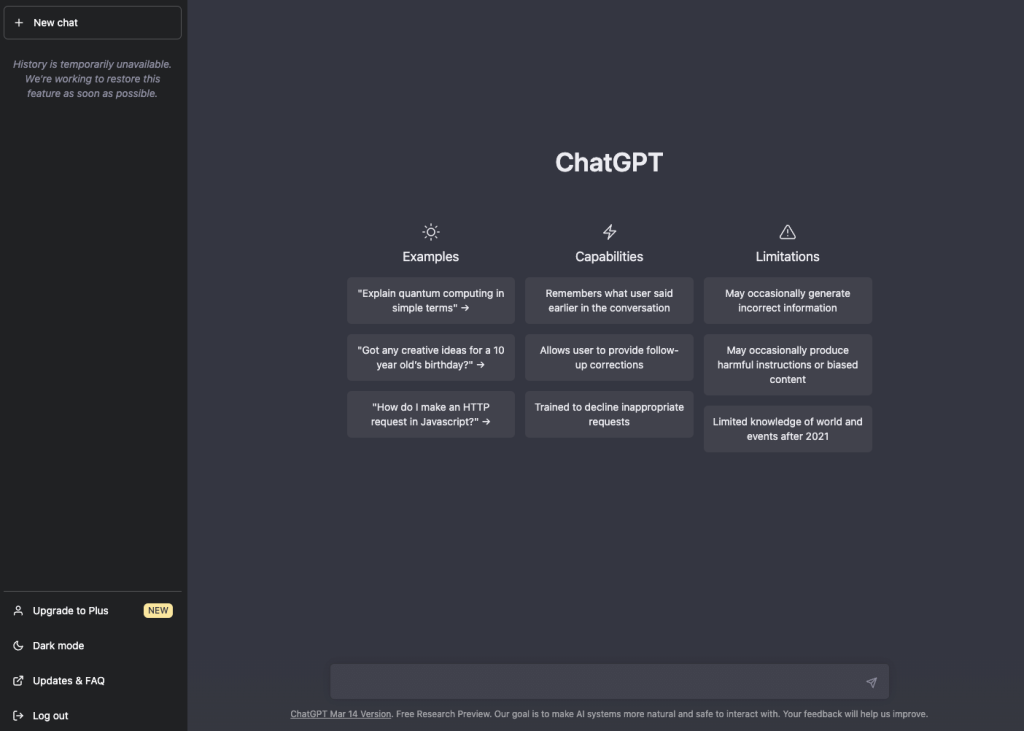Click the plus icon beside New chat

[x=19, y=23]
